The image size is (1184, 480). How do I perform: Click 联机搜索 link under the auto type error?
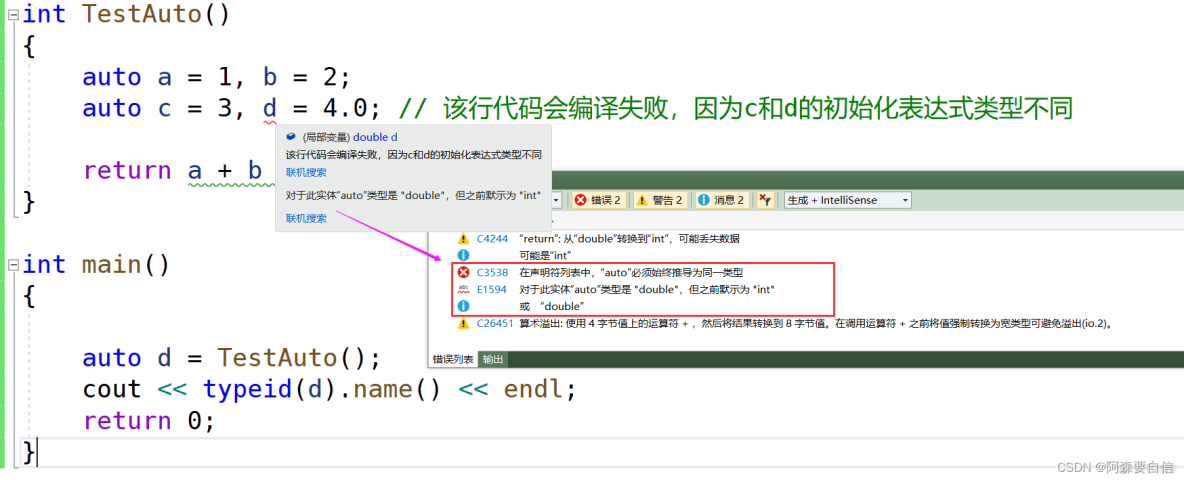coord(306,219)
